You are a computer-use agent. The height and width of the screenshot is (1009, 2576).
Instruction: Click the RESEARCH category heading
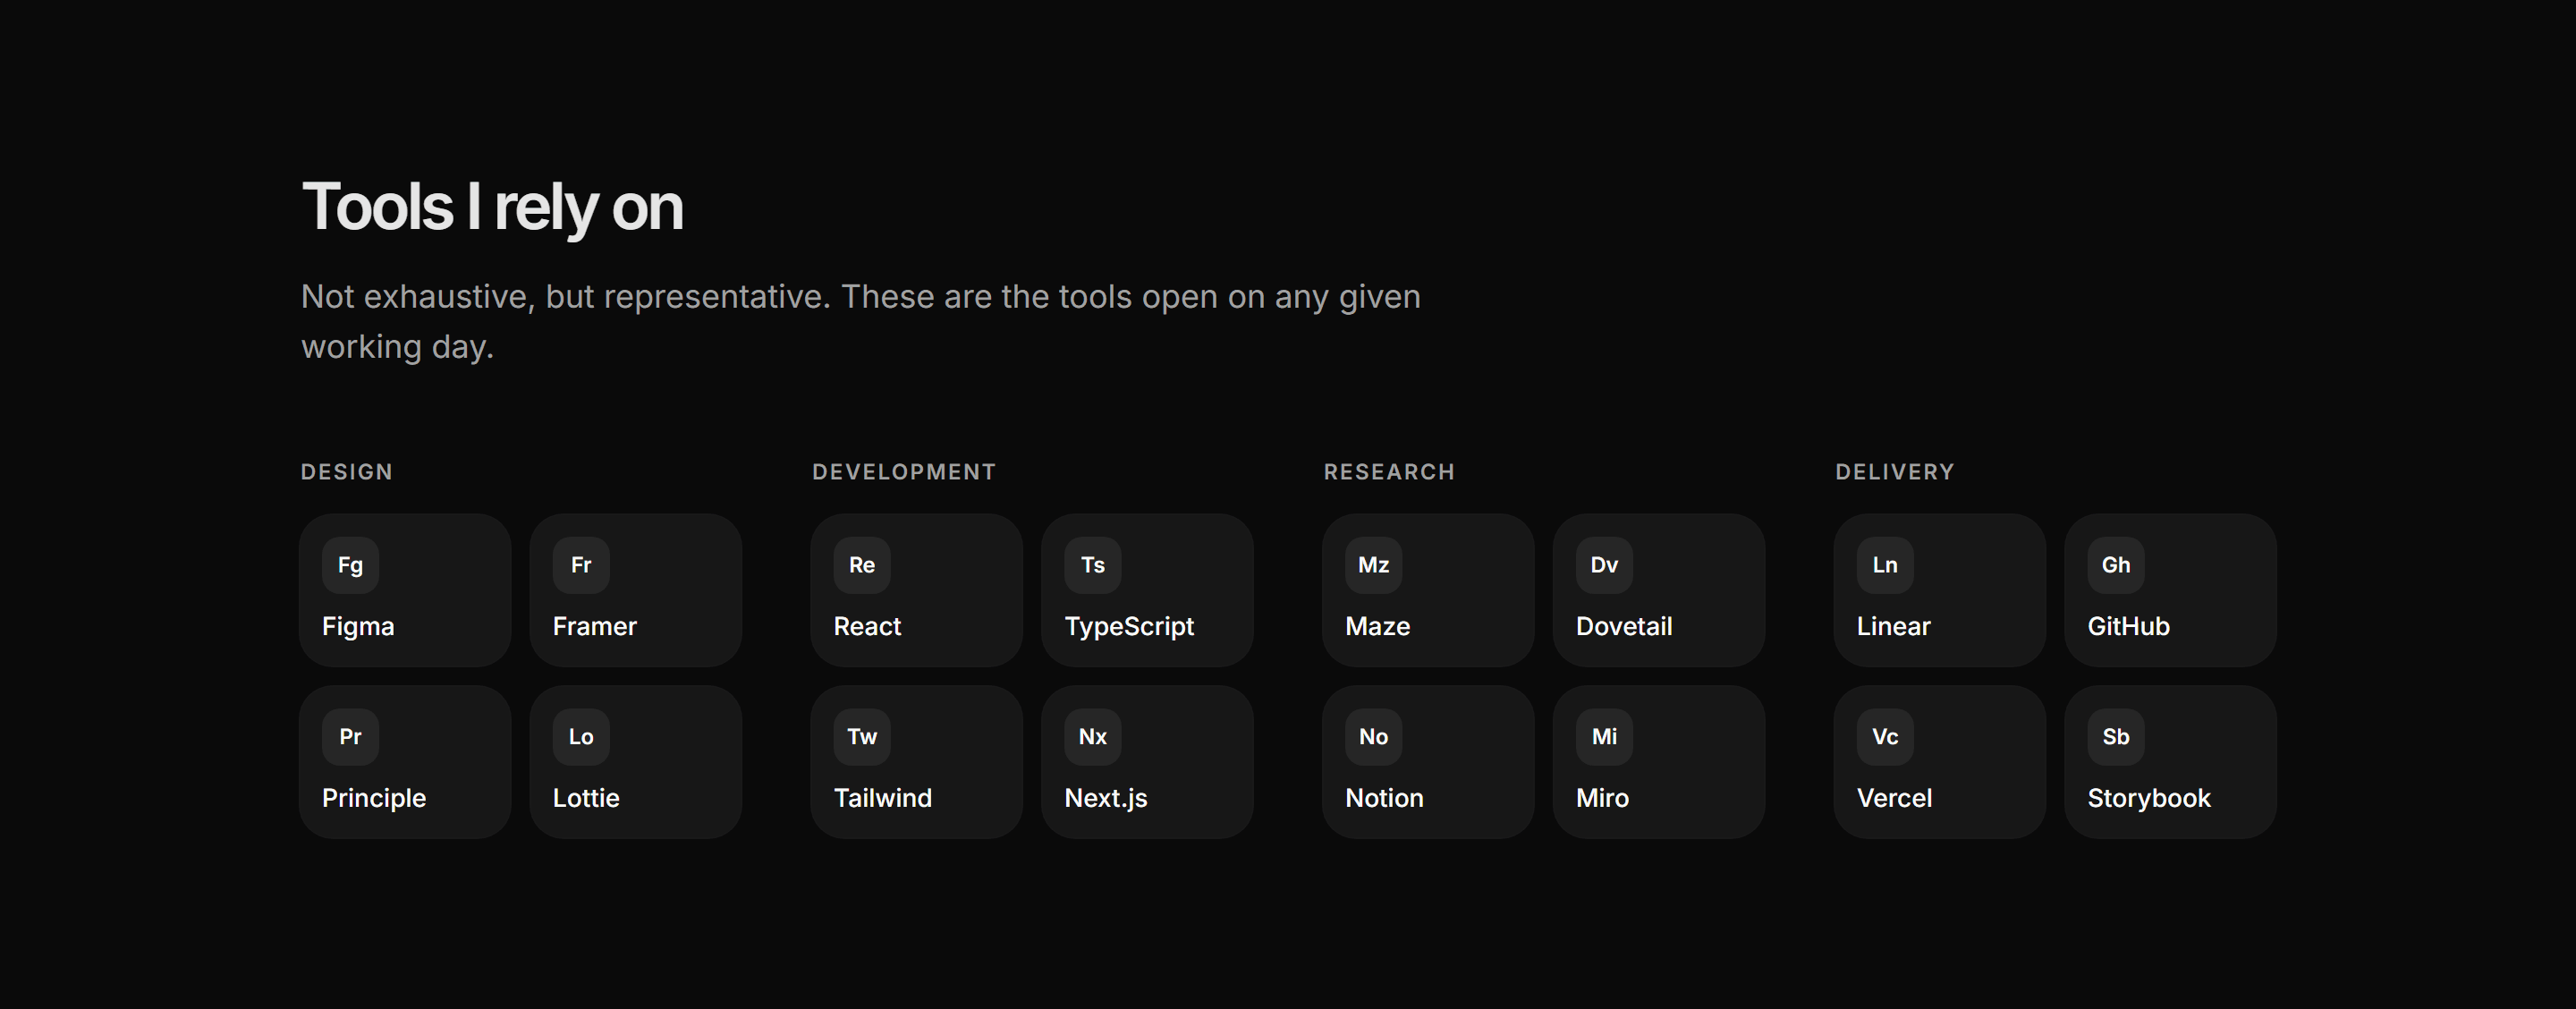[x=1390, y=472]
